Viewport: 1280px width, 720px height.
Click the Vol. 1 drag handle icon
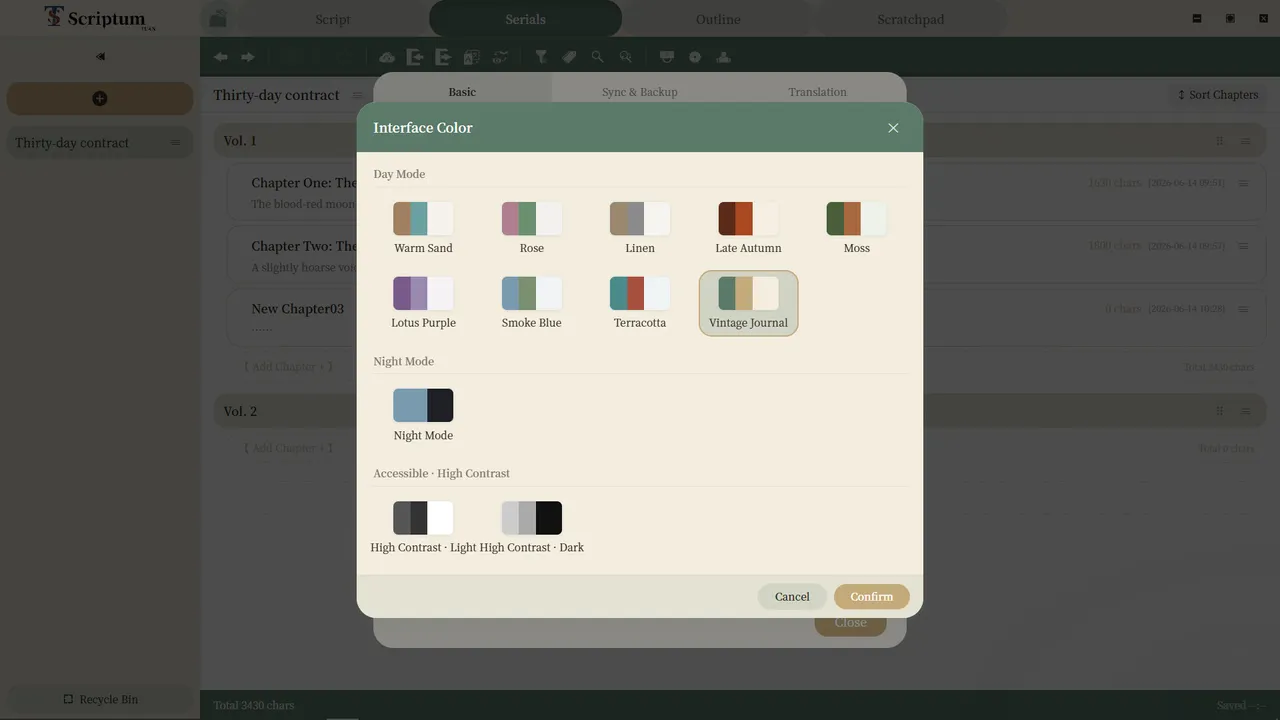(x=1219, y=141)
